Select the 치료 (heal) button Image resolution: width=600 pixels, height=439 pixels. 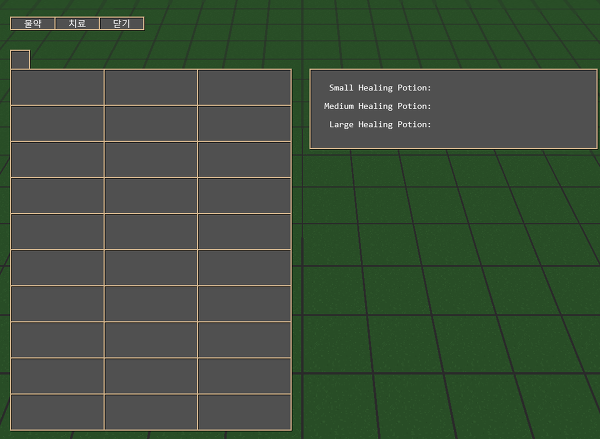[77, 23]
